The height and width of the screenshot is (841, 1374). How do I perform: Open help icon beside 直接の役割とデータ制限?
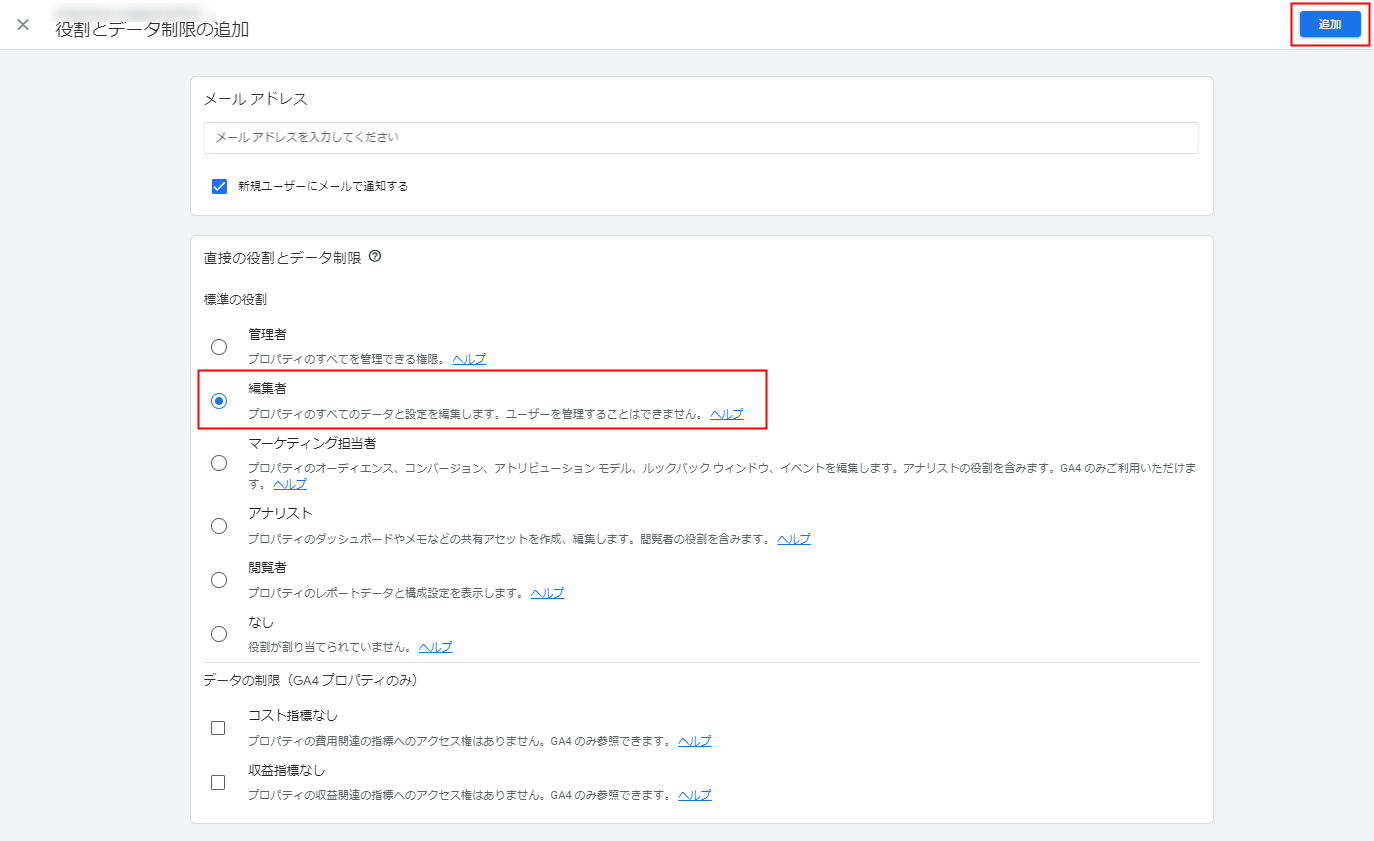(375, 257)
